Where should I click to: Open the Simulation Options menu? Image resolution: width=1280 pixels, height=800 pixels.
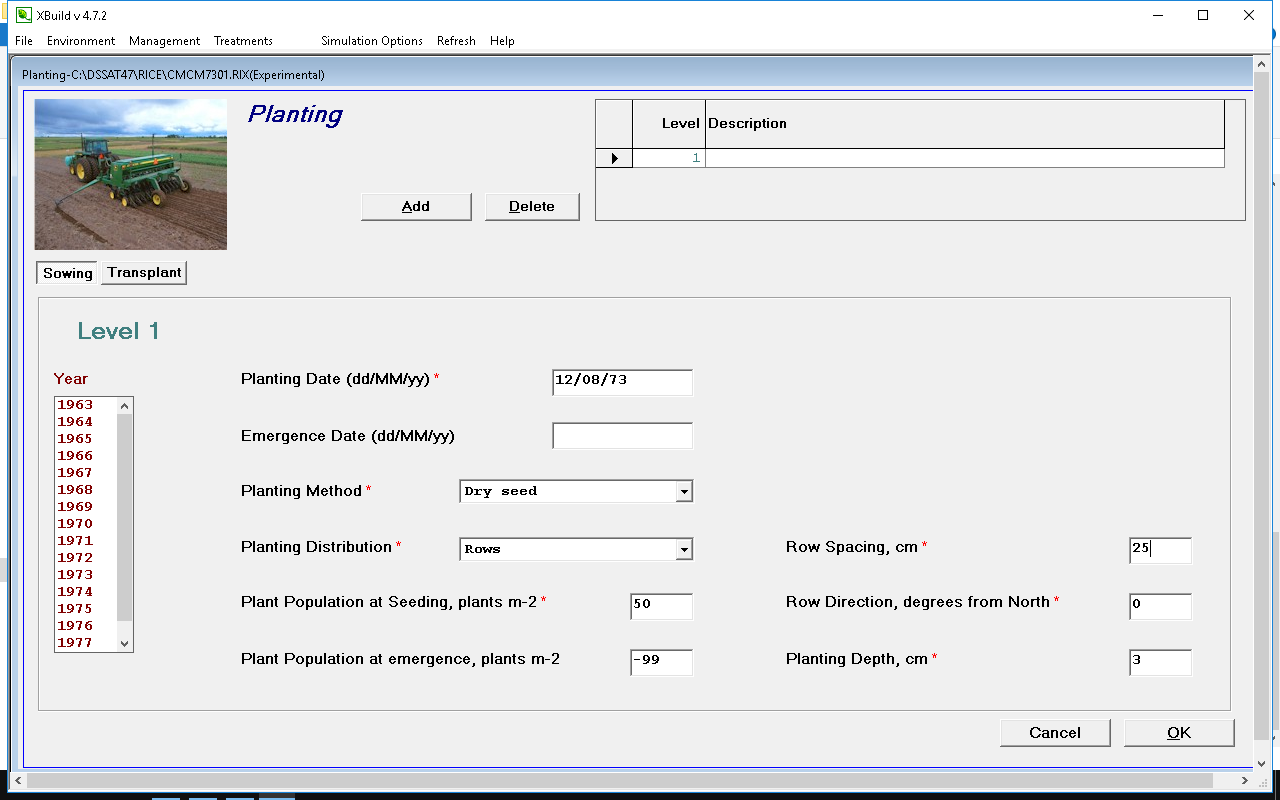coord(371,41)
